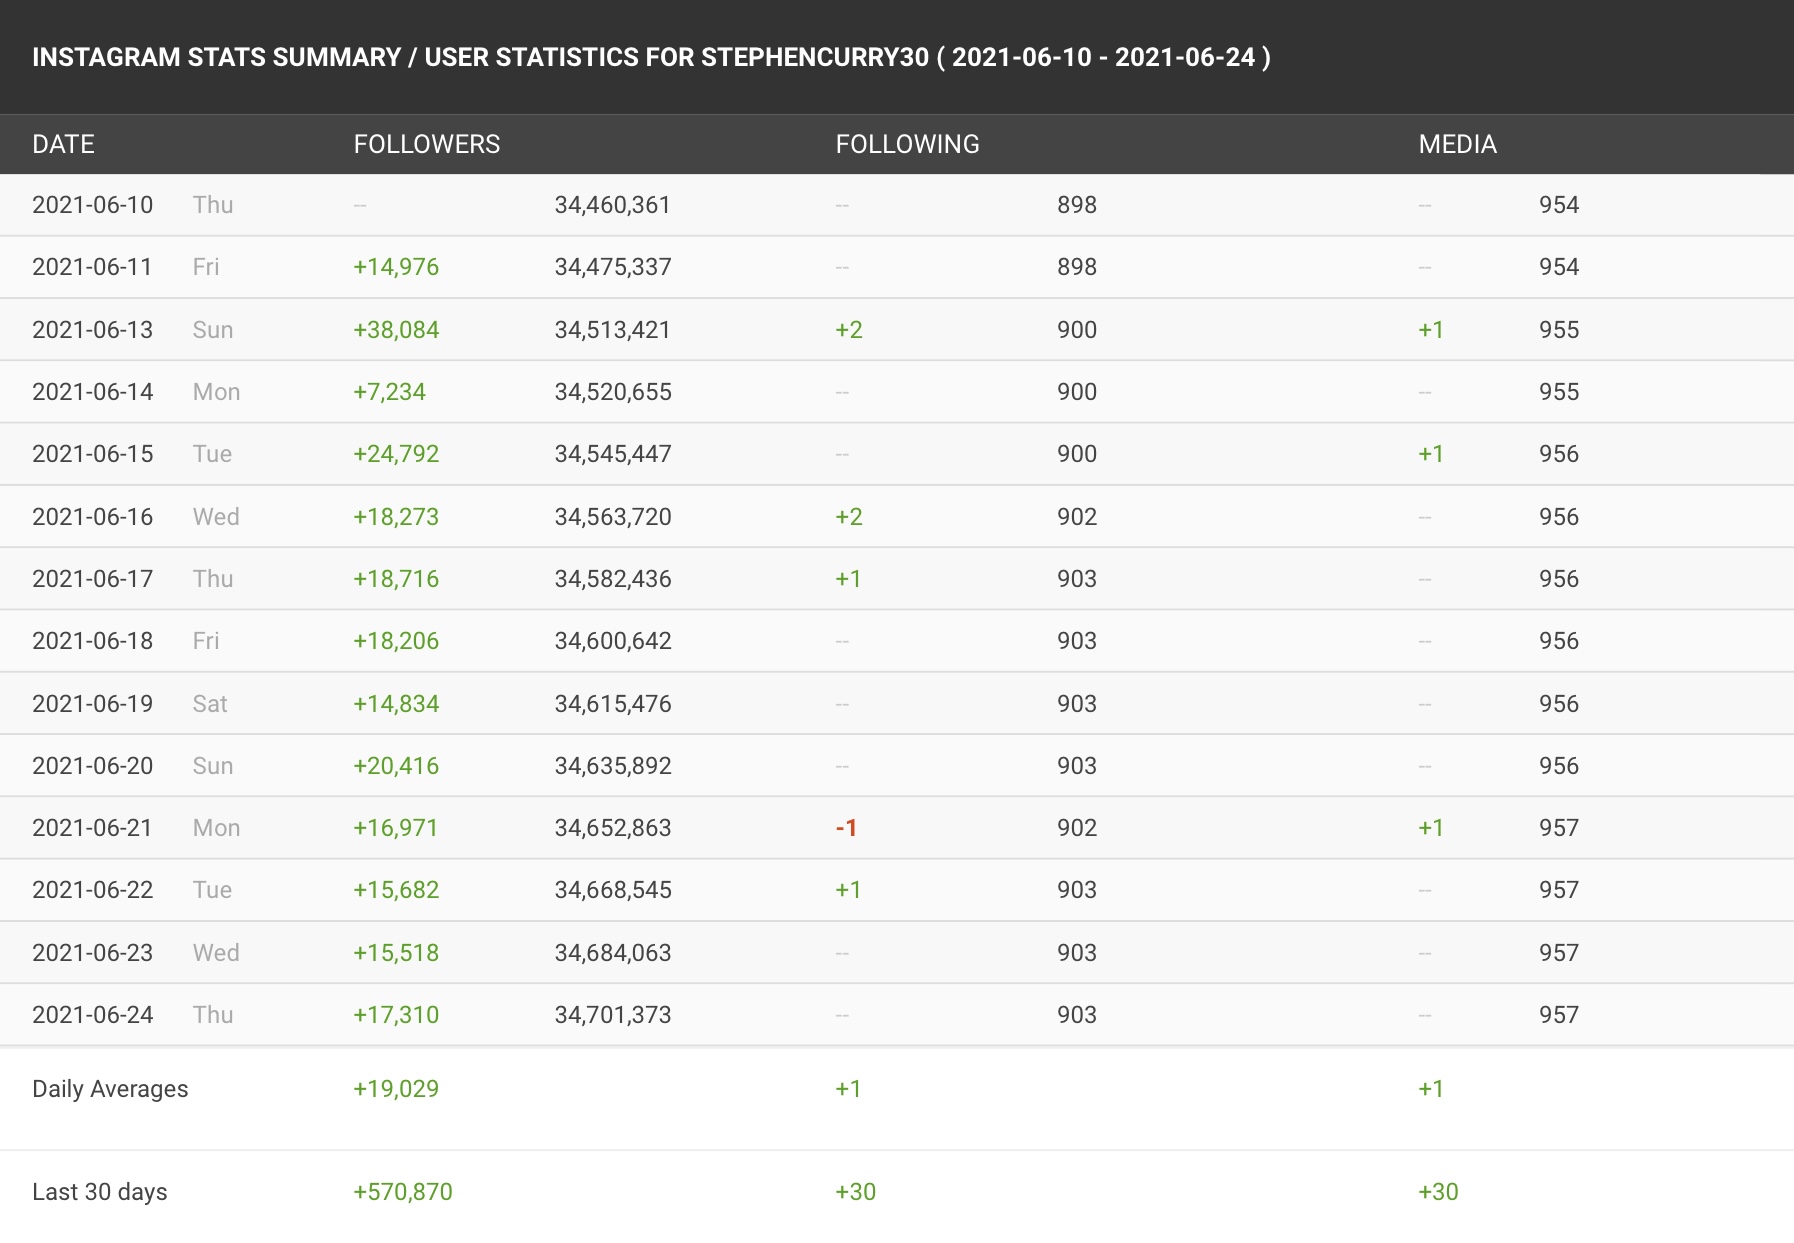Select the 2021-06-19 date cell

coord(92,704)
